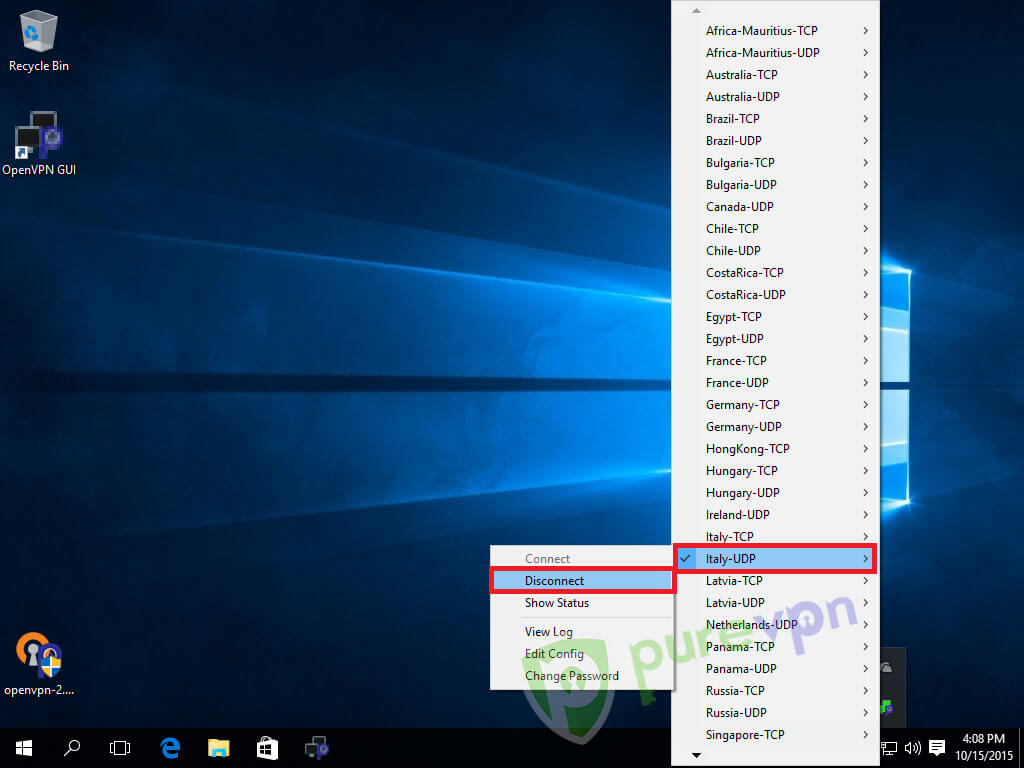
Task: Select the Hungary-TCP server
Action: 775,471
